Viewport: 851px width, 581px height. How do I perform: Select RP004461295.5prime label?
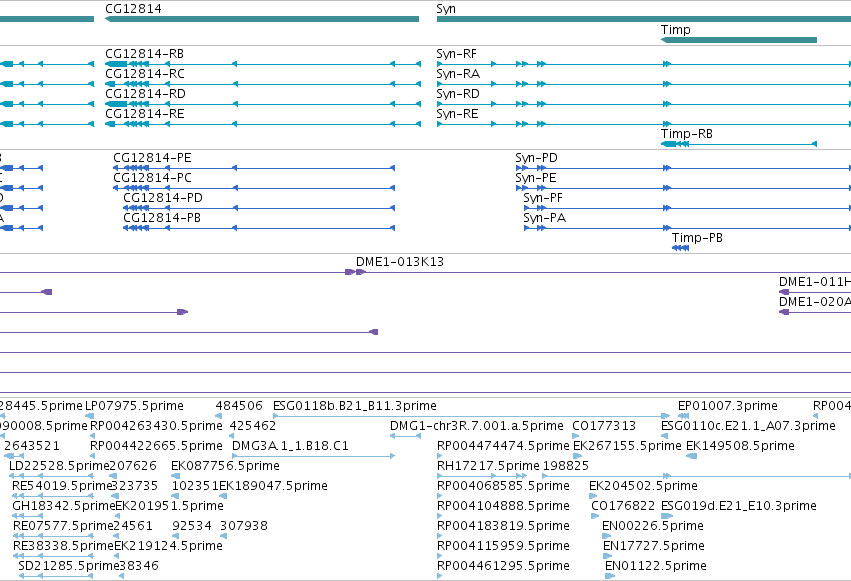coord(503,566)
